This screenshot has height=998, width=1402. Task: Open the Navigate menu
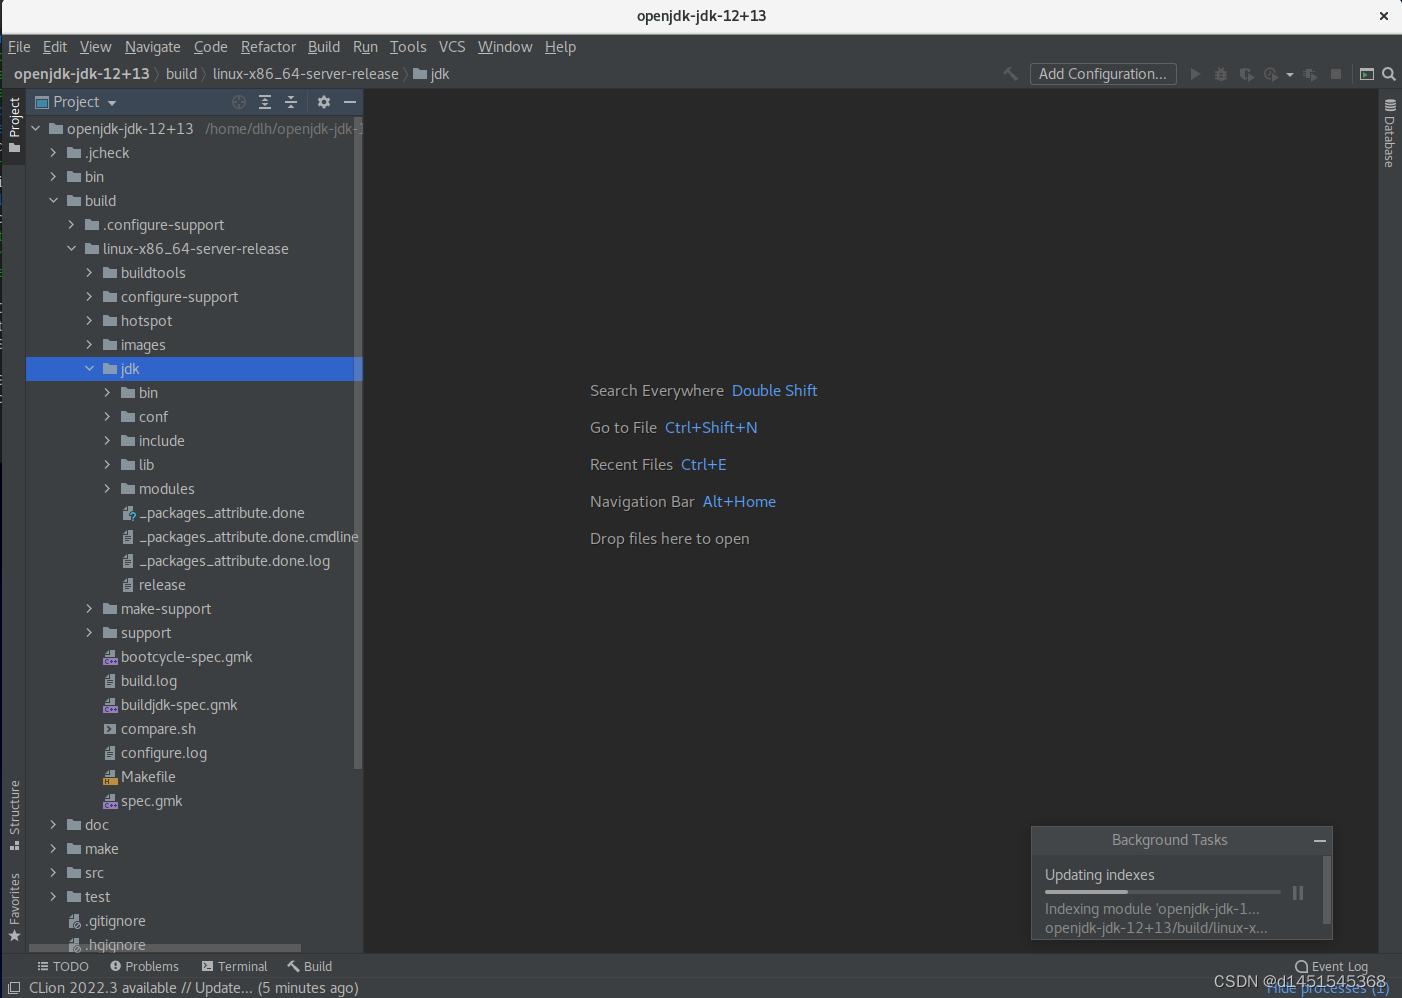tap(153, 47)
